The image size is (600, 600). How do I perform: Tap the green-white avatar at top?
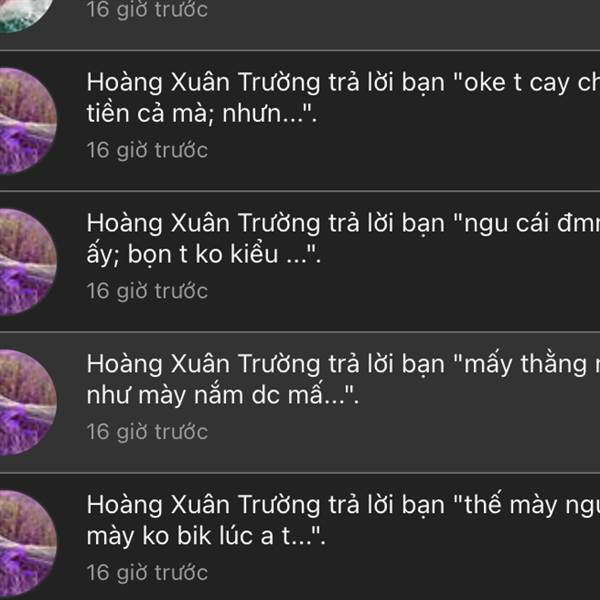[x=25, y=15]
